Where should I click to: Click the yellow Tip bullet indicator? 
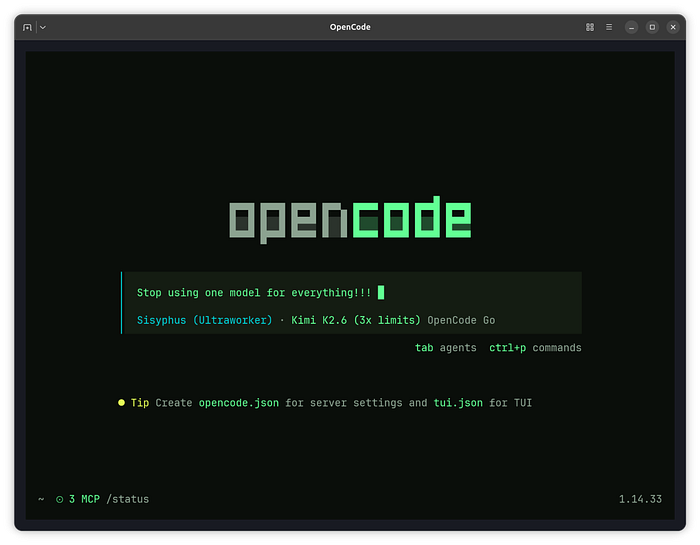(x=121, y=403)
